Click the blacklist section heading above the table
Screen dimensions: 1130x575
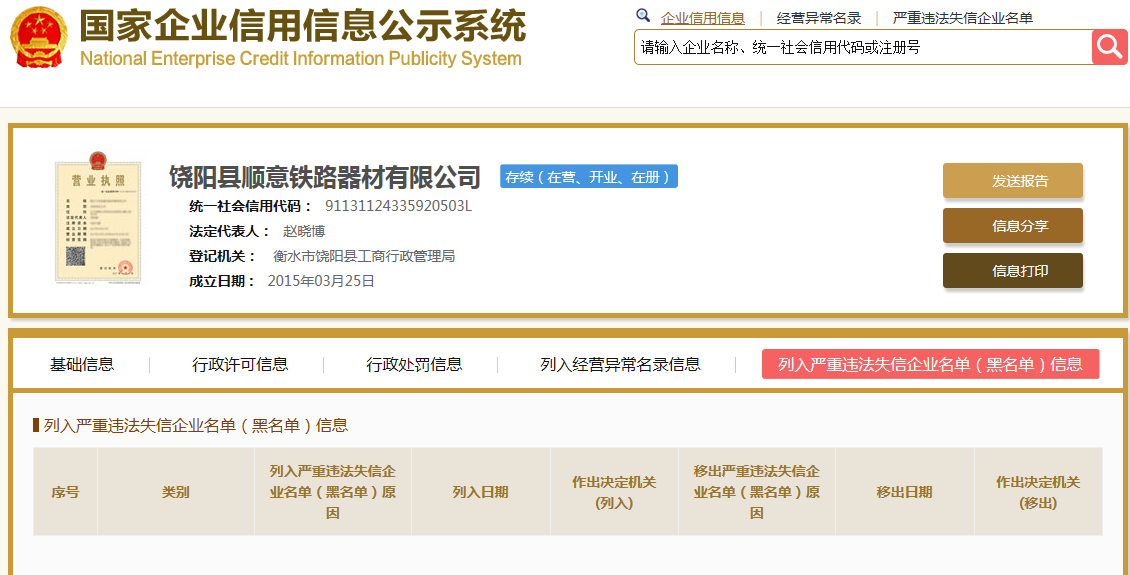click(x=195, y=426)
